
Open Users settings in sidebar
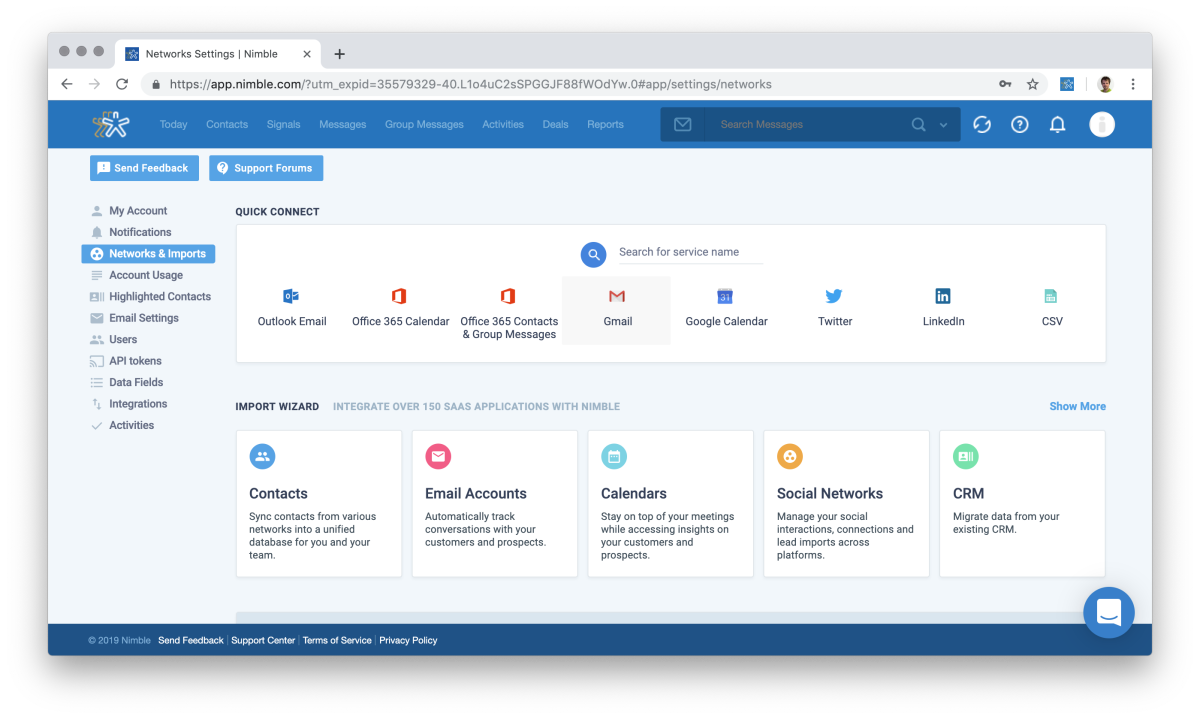click(x=123, y=340)
